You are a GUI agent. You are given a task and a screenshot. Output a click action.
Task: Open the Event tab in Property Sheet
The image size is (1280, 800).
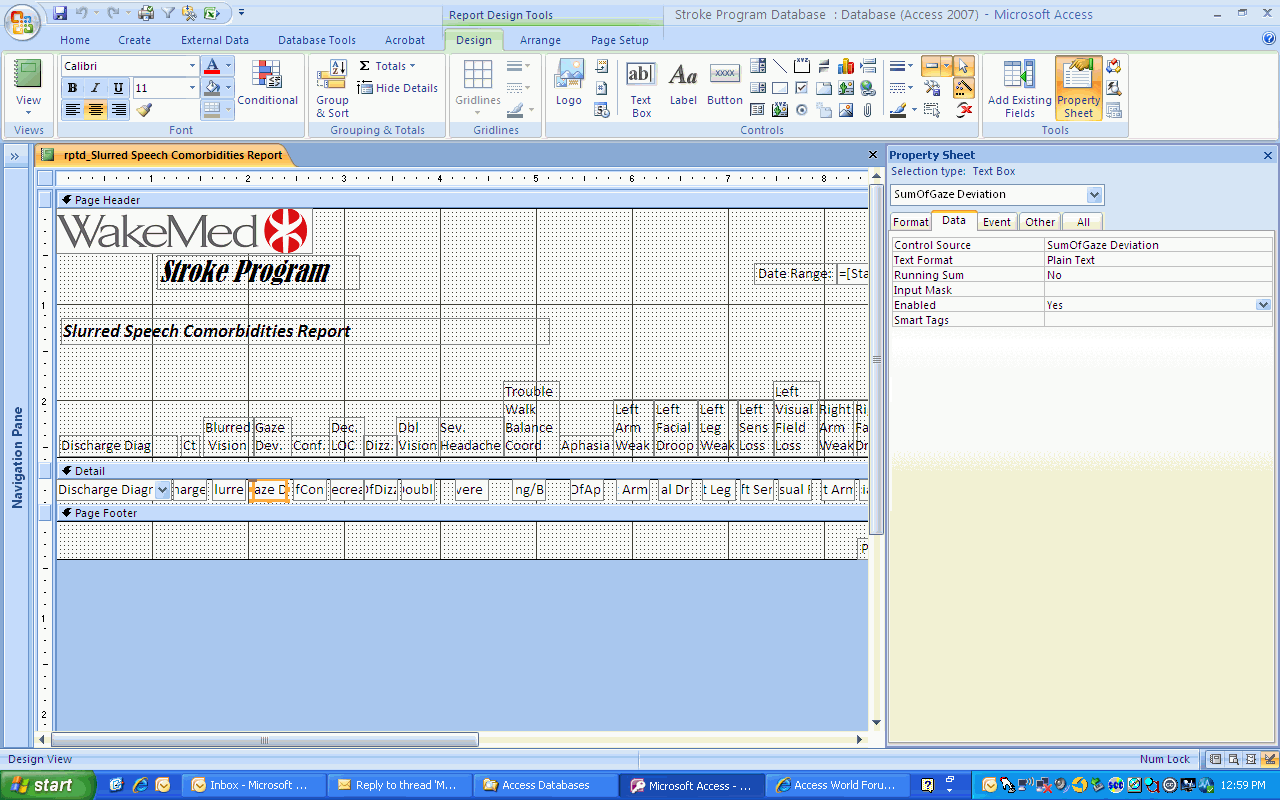pos(996,222)
